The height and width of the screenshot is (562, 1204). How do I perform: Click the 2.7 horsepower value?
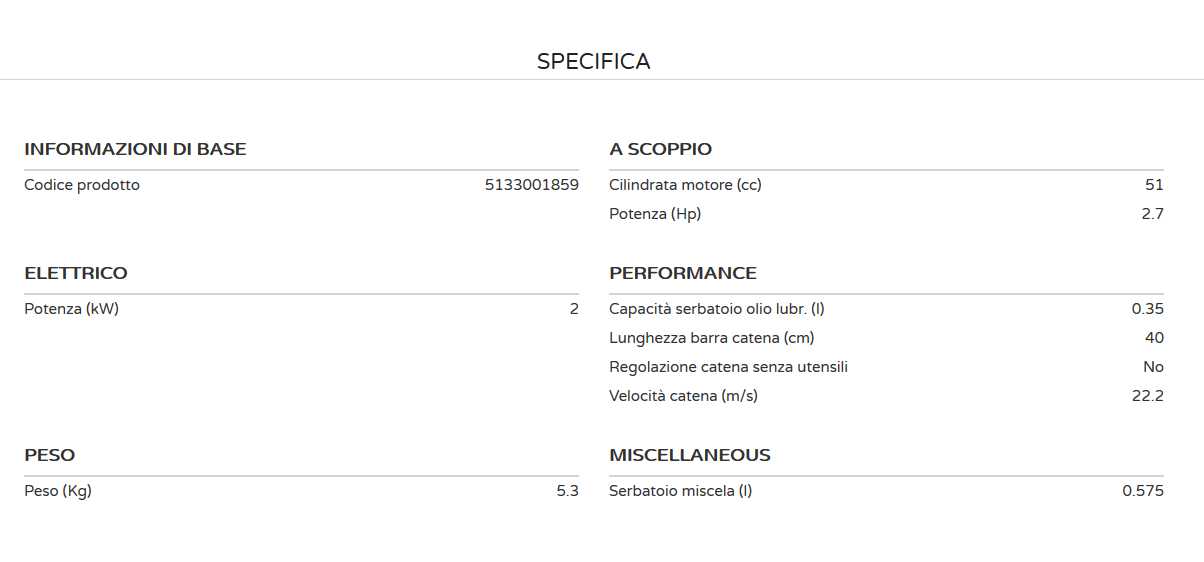[x=1152, y=214]
